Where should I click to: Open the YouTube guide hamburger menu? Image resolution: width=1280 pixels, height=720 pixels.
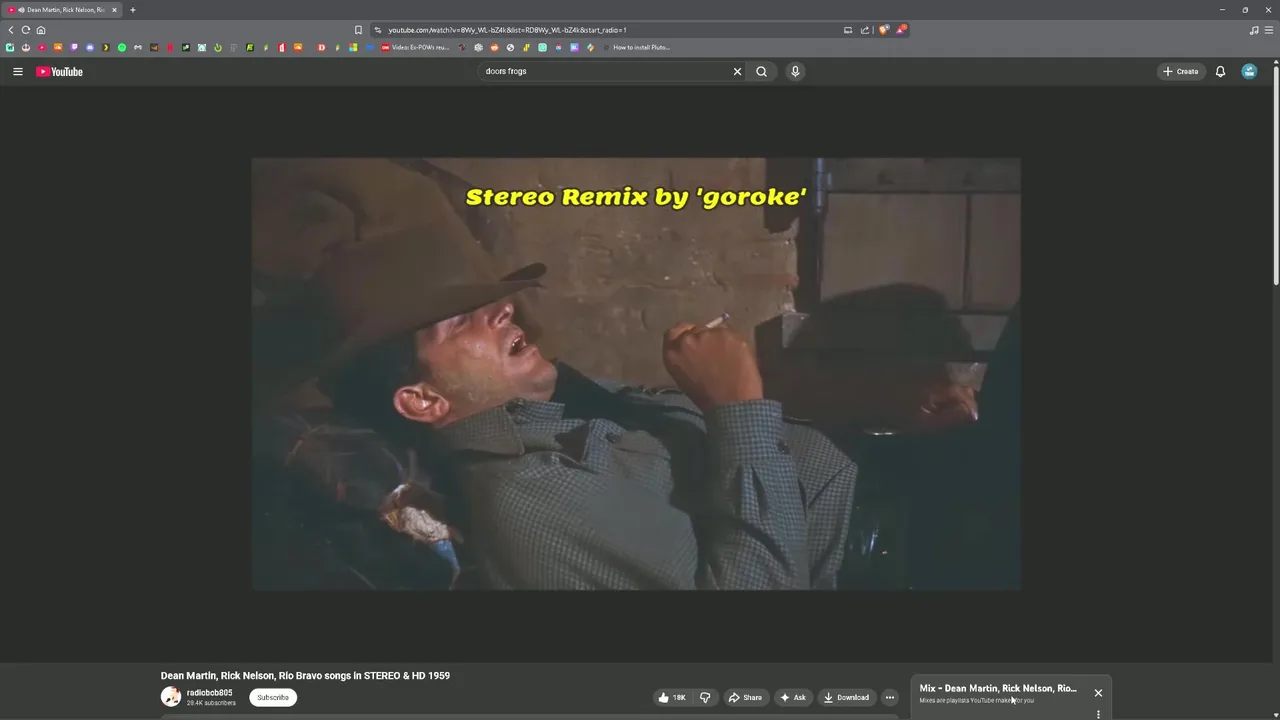click(x=17, y=71)
